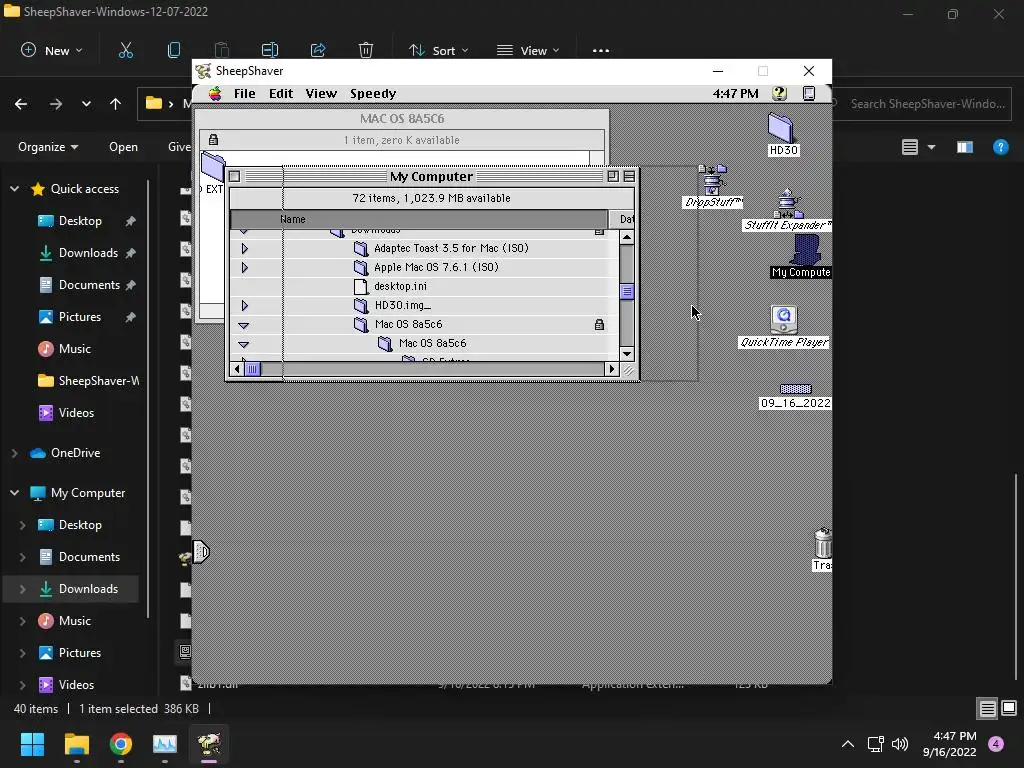The image size is (1024, 768).
Task: Expand the Apple Mac OS 7.6.1 (ISO) folder
Action: pos(244,267)
